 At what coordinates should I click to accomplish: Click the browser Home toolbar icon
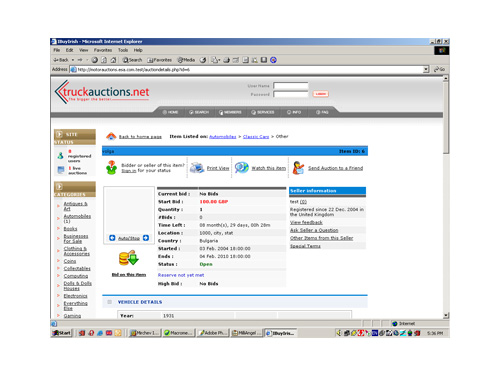[x=113, y=60]
